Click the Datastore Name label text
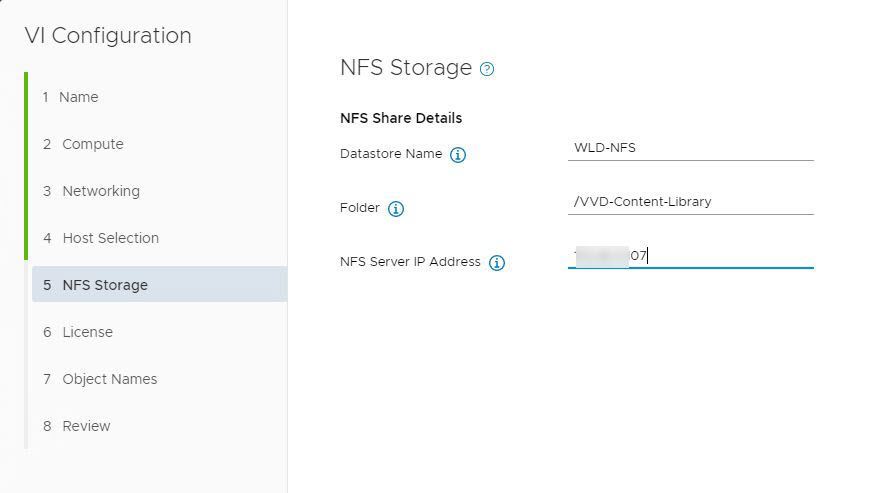 [391, 154]
